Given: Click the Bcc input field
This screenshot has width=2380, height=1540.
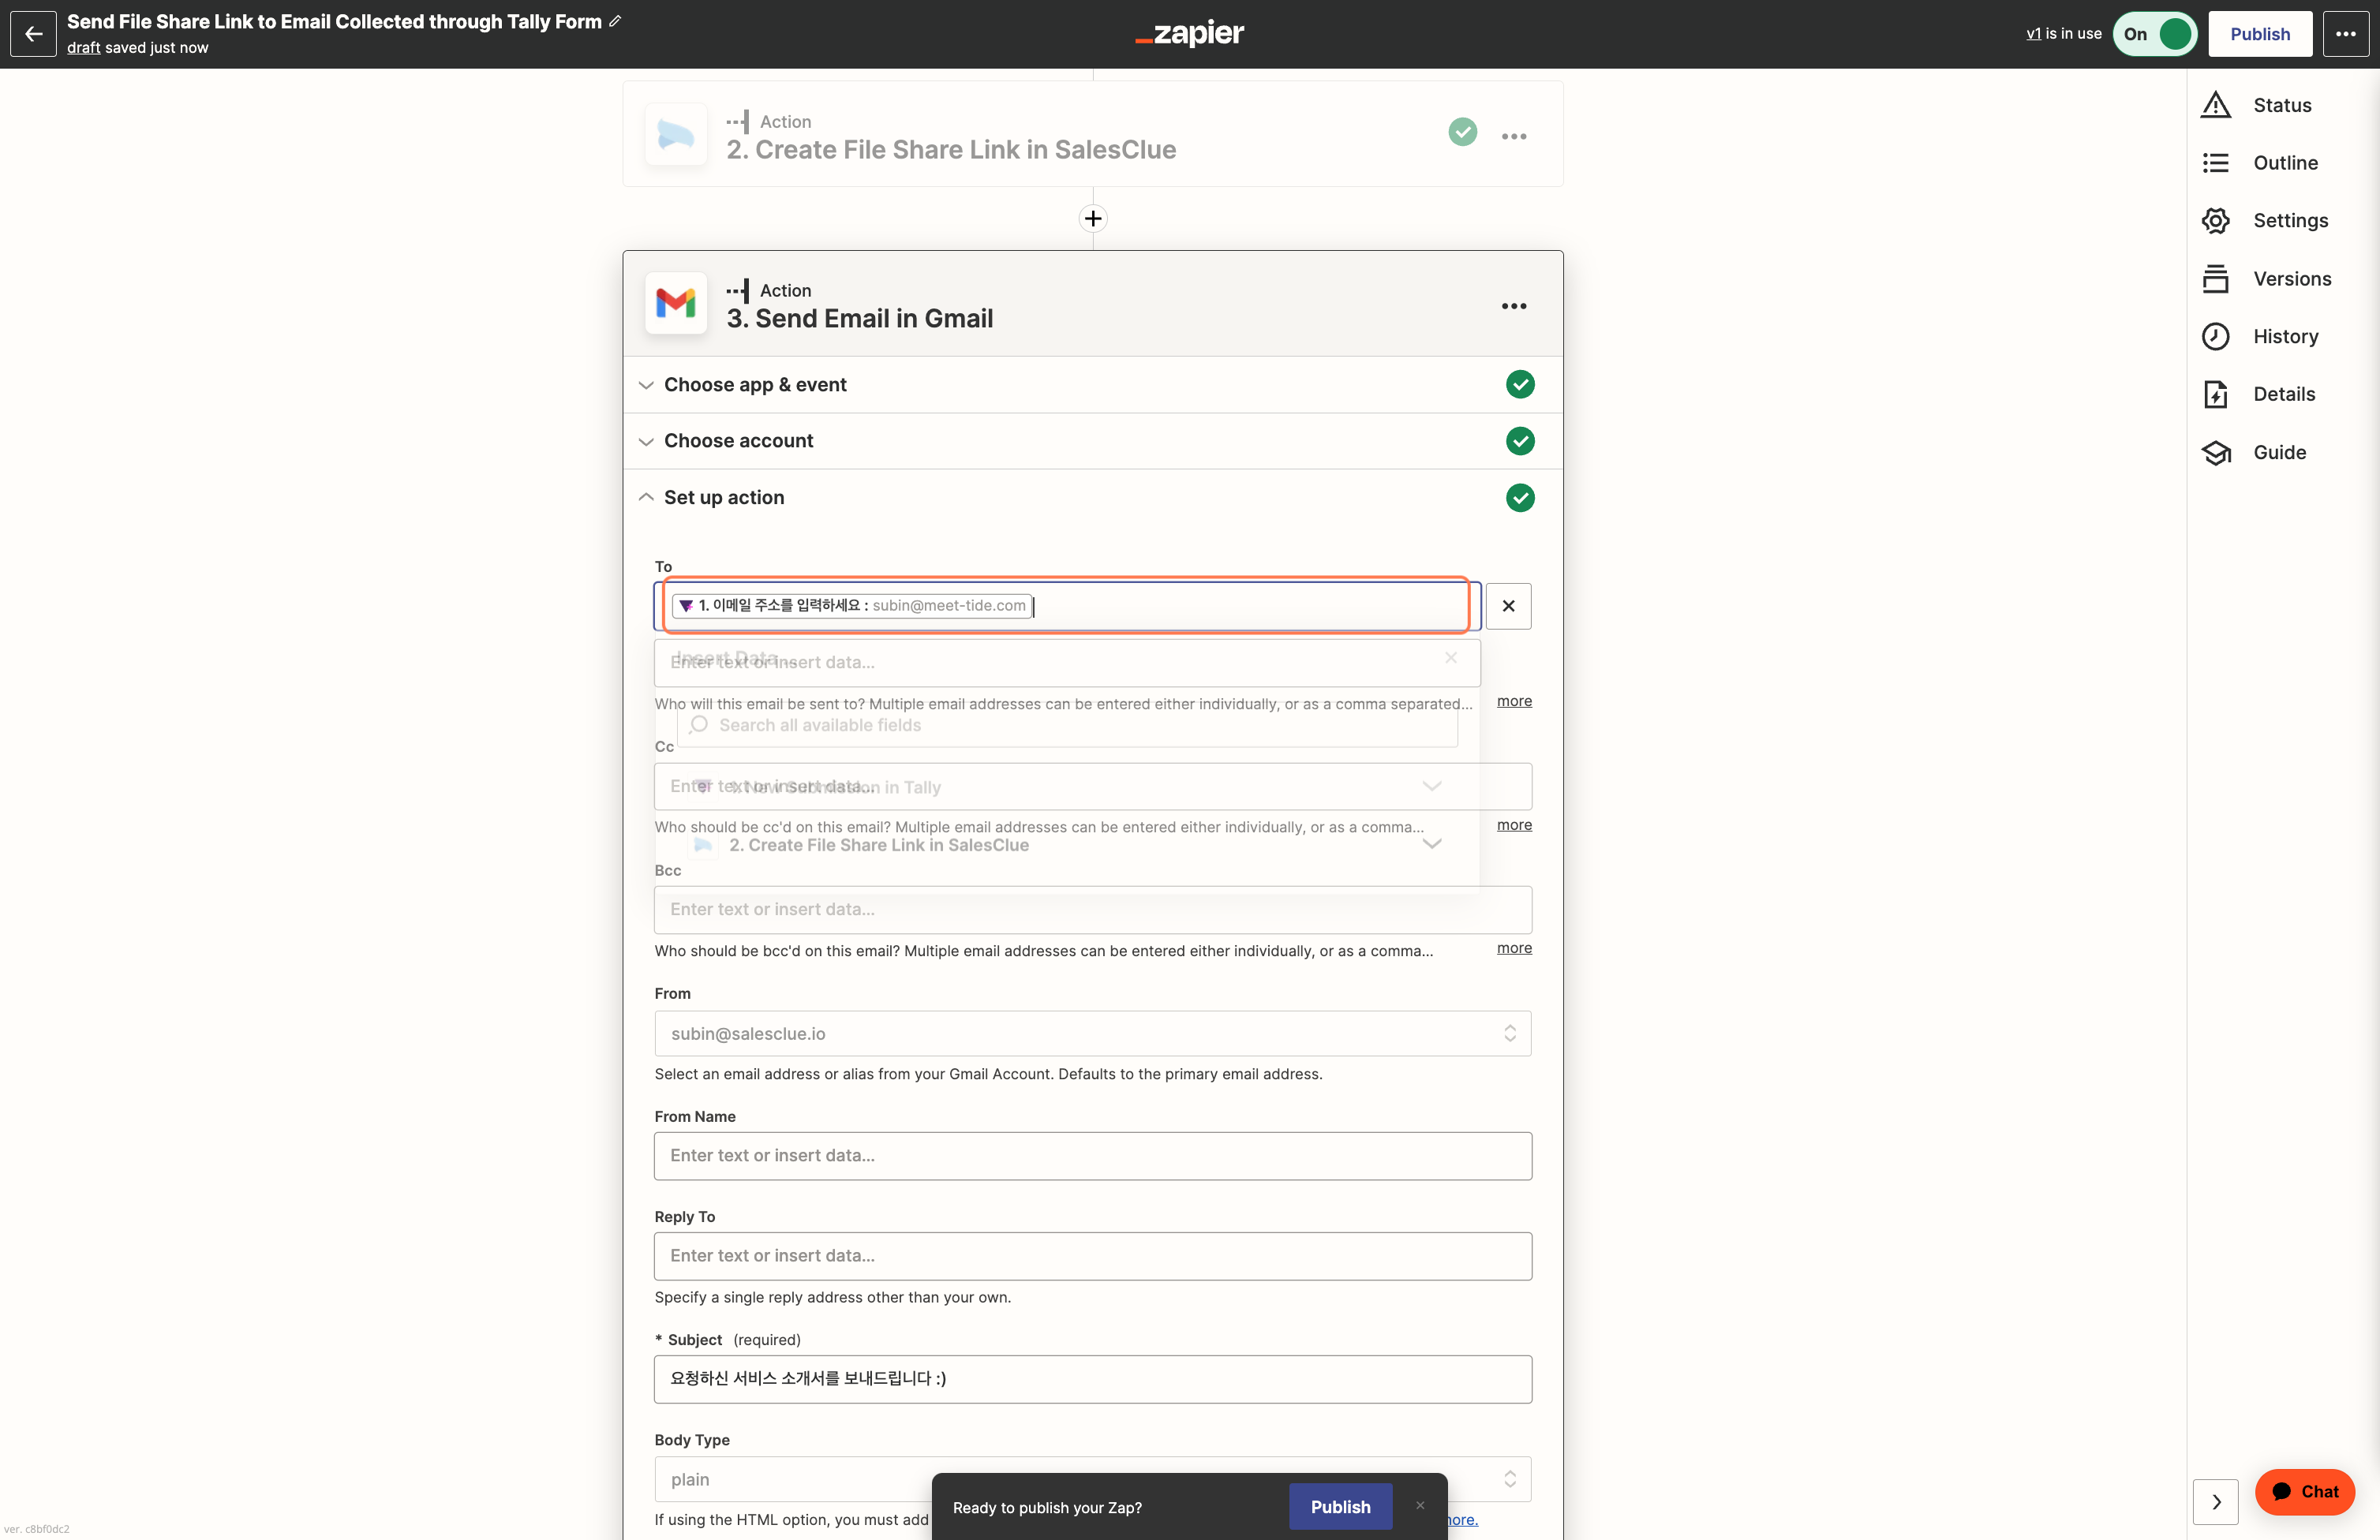Looking at the screenshot, I should [1092, 910].
